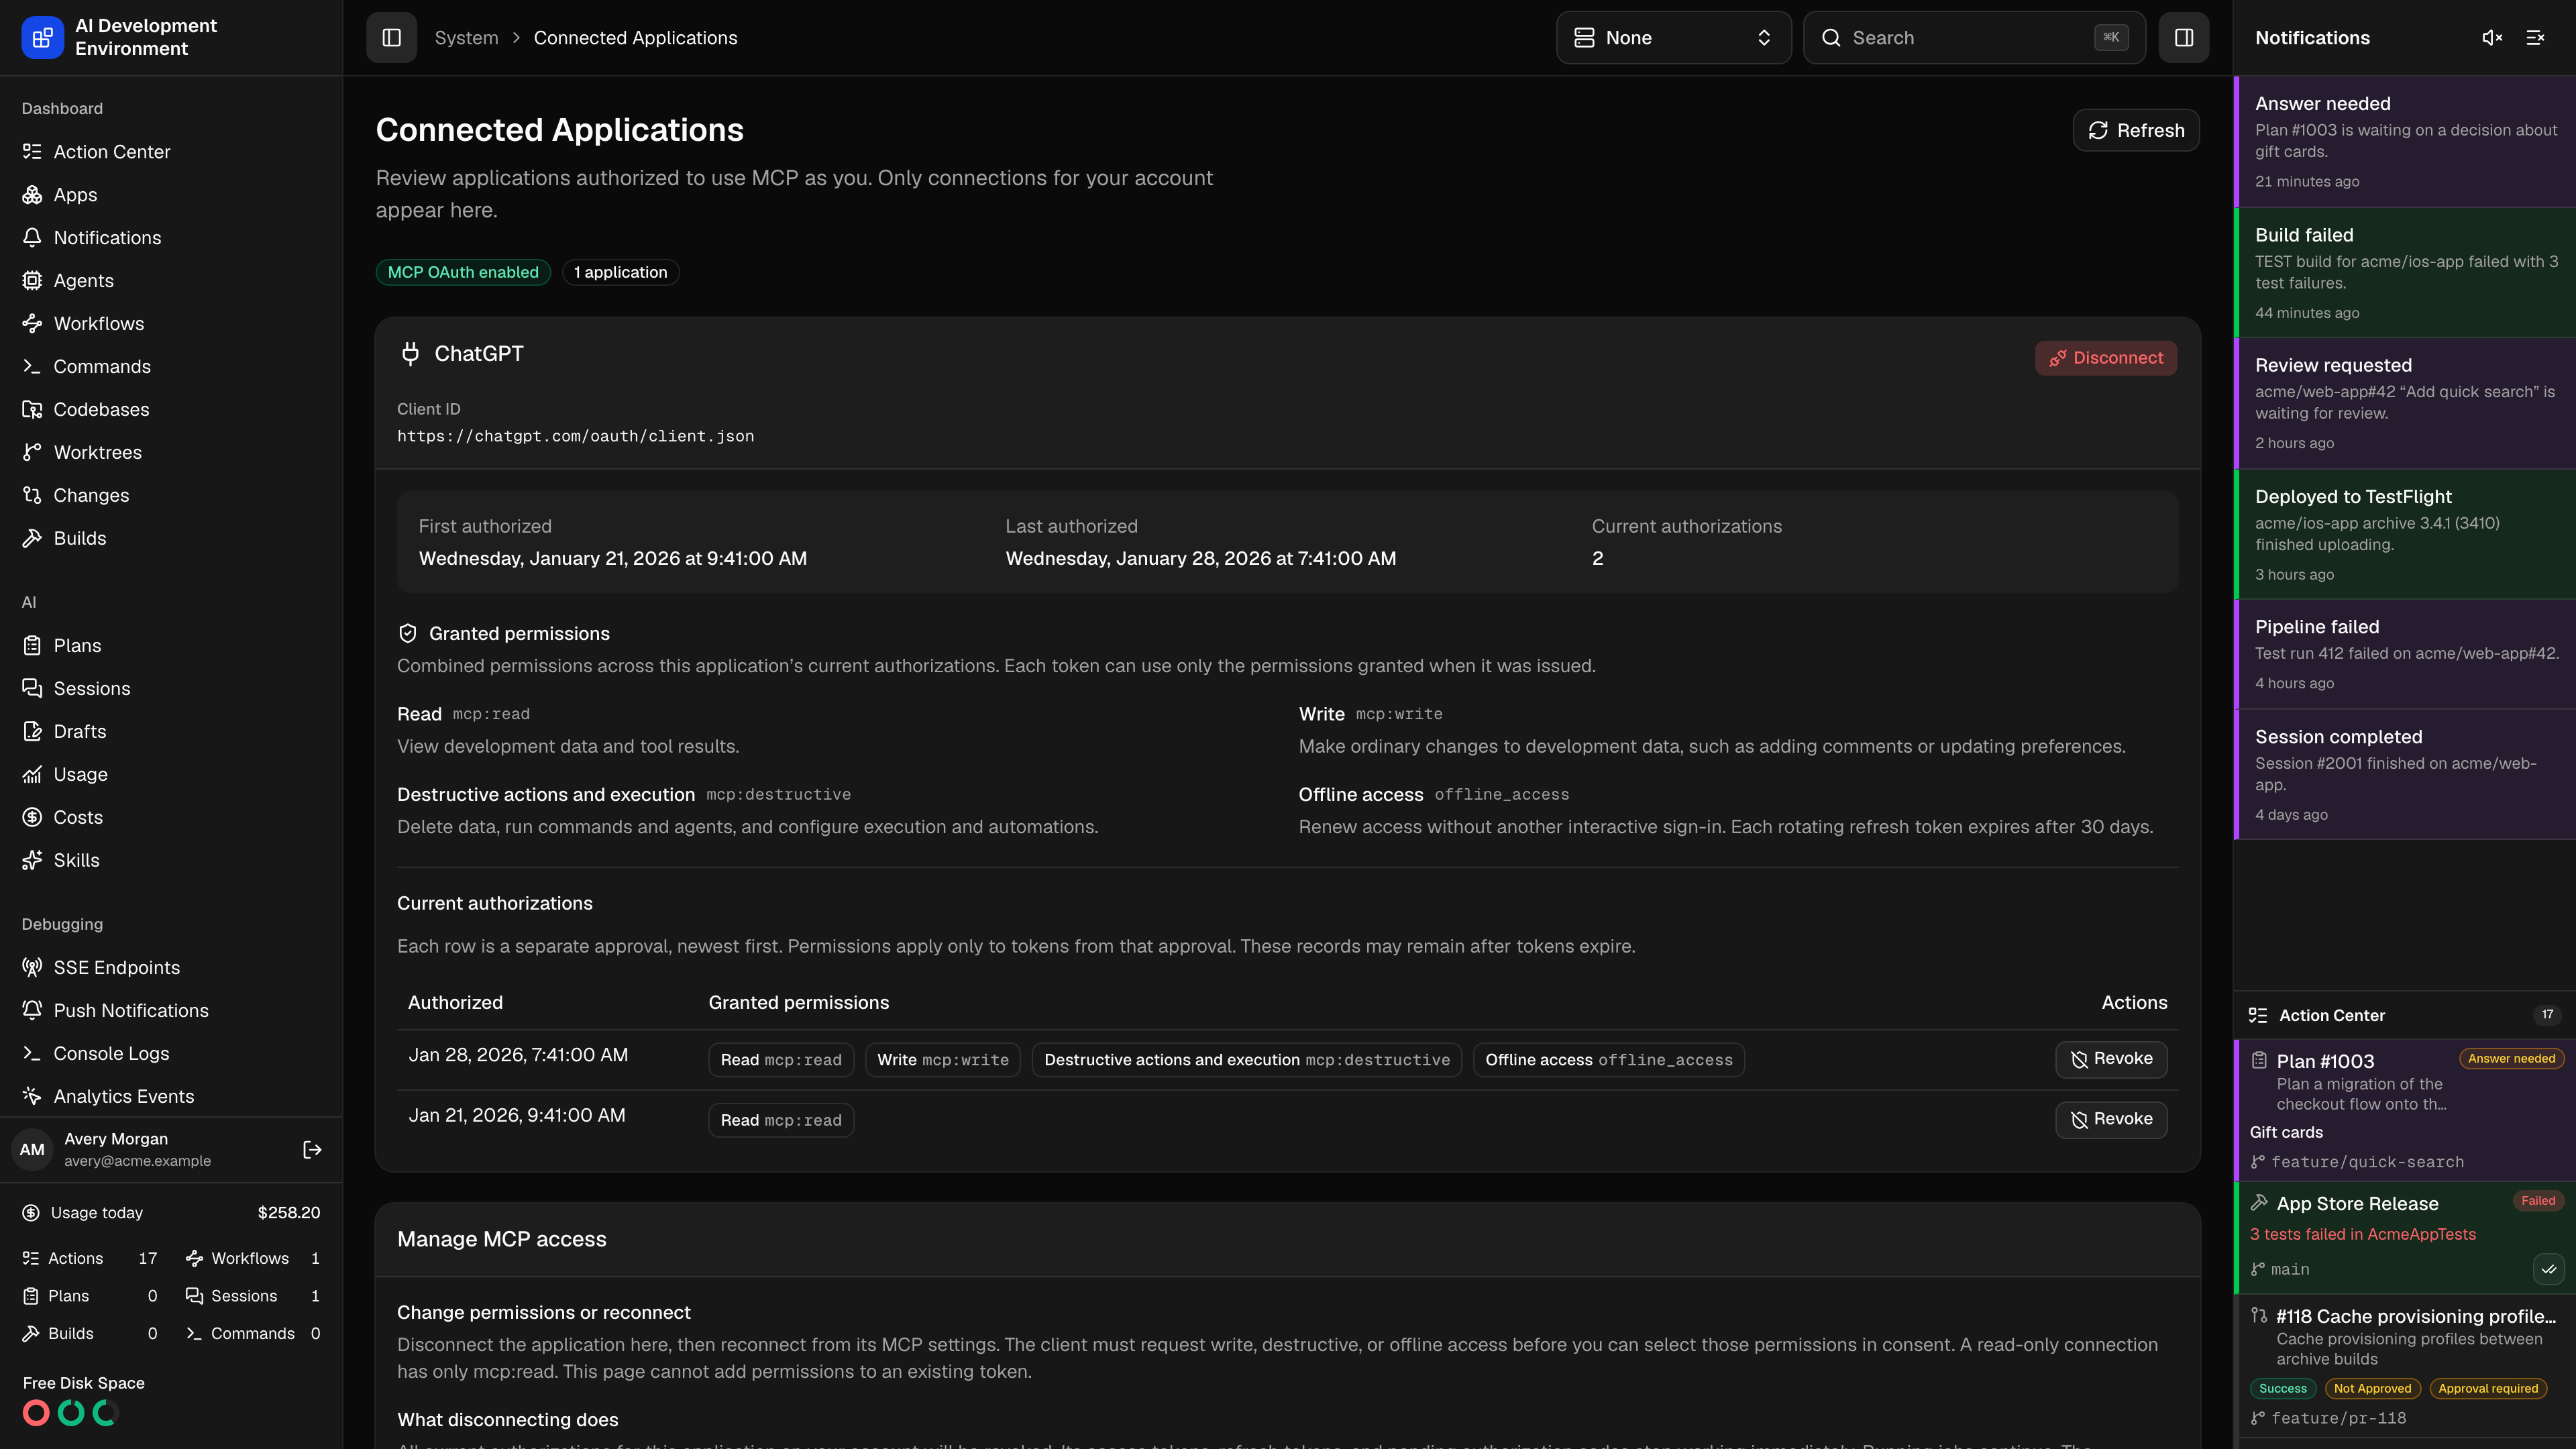Revoke the Jan 28, 2026 authorization
Viewport: 2576px width, 1449px height.
(x=2111, y=1059)
